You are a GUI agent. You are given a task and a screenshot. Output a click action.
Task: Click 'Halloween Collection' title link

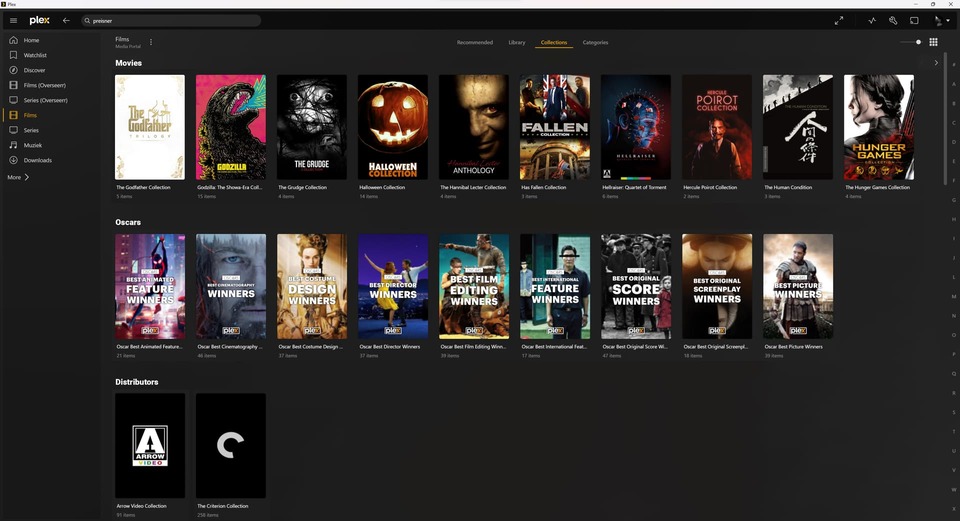[382, 187]
